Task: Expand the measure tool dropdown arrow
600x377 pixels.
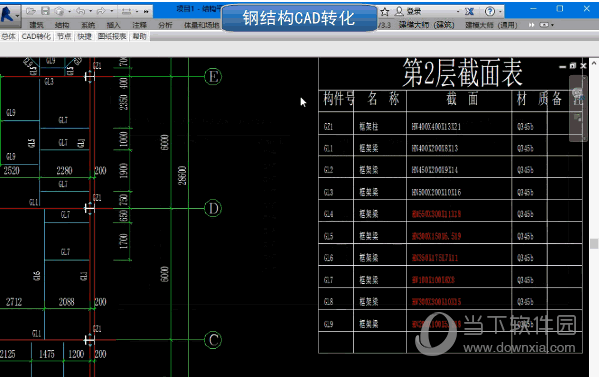Action: (x=137, y=11)
